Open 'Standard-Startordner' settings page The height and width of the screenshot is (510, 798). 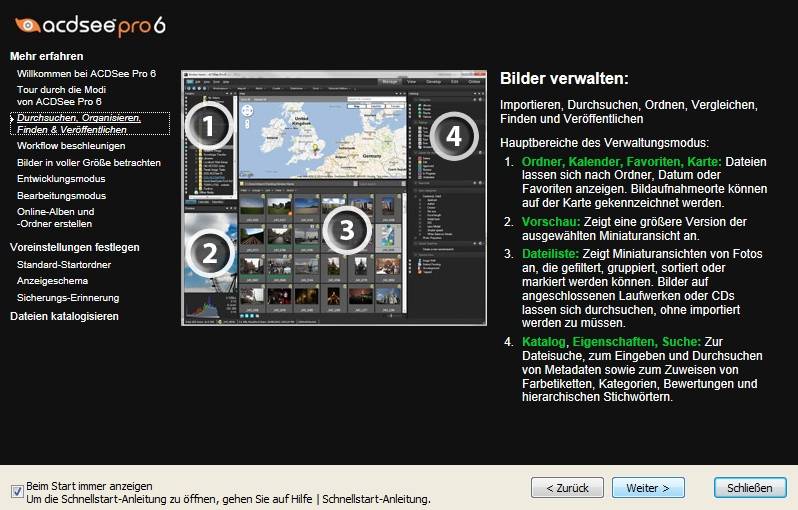(64, 265)
